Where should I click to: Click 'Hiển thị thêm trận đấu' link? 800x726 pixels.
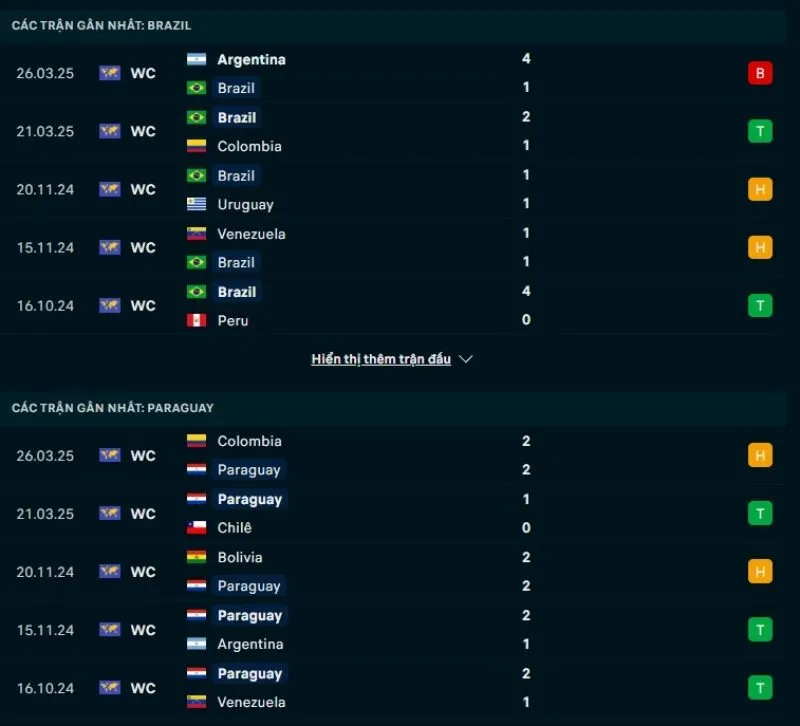(381, 359)
